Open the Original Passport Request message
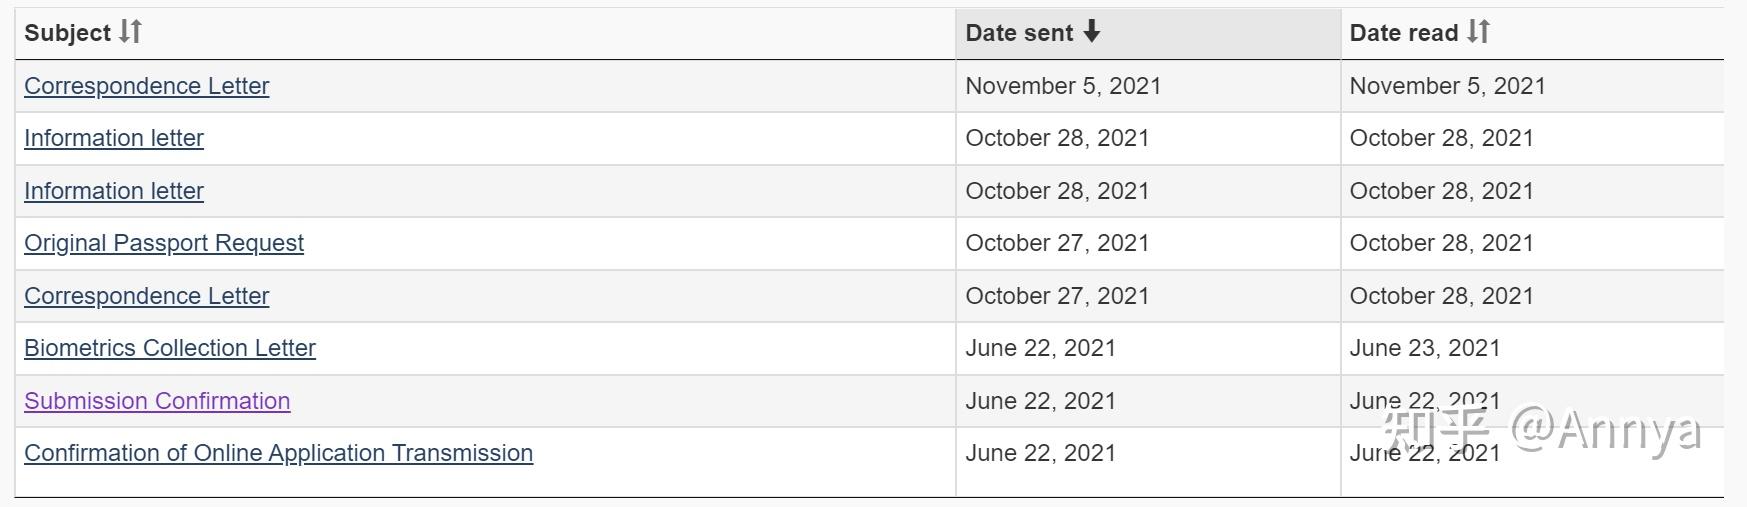This screenshot has height=507, width=1747. [164, 243]
